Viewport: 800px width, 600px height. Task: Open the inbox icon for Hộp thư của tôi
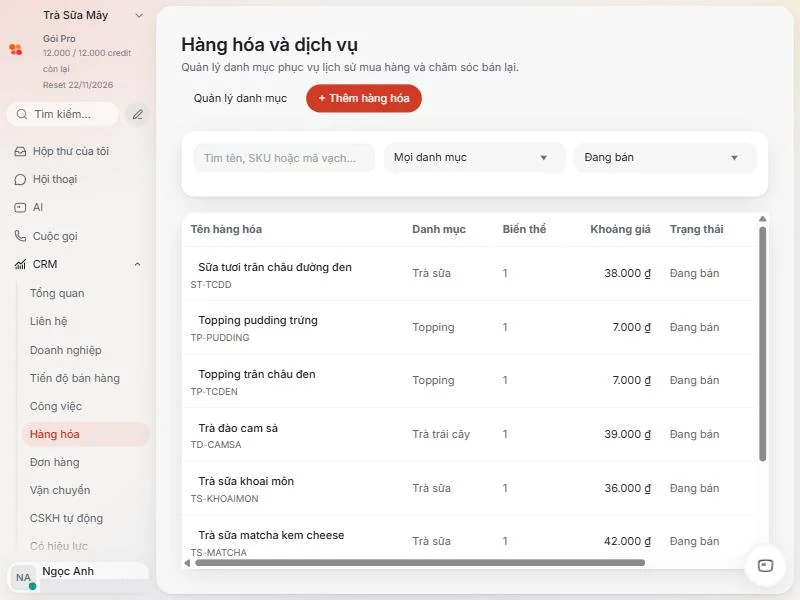[20, 152]
